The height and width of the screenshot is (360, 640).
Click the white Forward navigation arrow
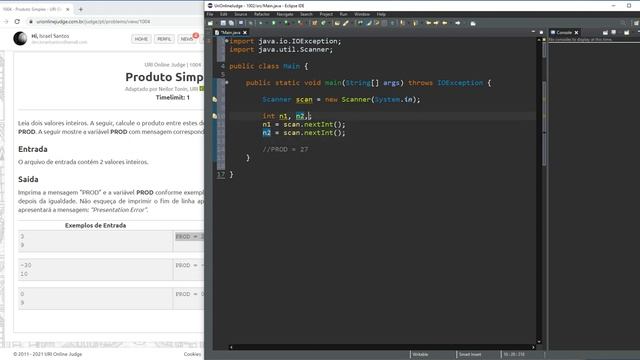[x=458, y=23]
